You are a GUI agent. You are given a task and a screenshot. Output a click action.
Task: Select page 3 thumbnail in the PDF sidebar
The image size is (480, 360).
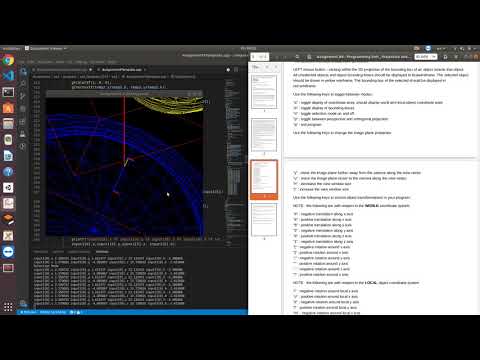(x=264, y=177)
